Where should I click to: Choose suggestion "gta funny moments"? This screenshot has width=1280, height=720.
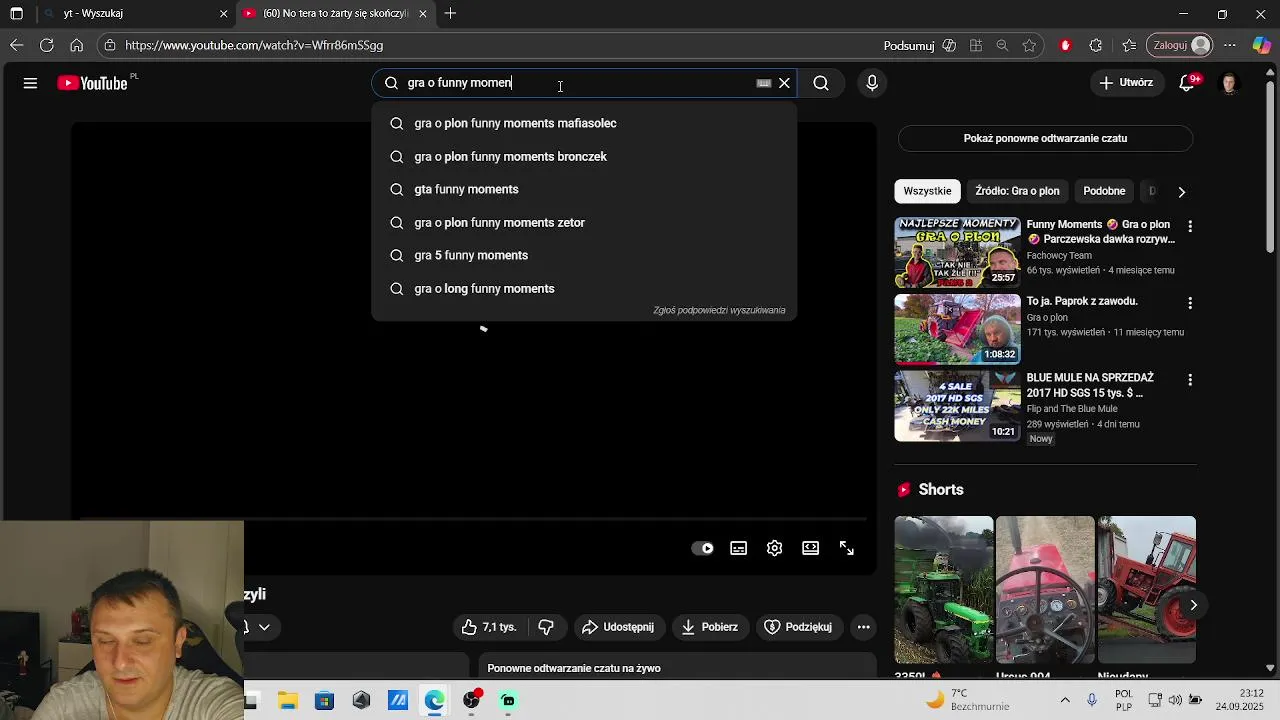(x=584, y=189)
